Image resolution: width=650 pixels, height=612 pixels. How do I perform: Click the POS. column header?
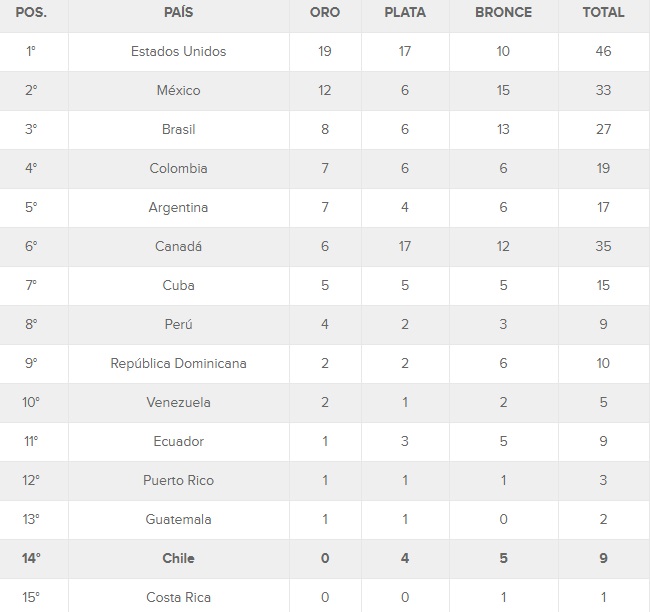pyautogui.click(x=31, y=13)
